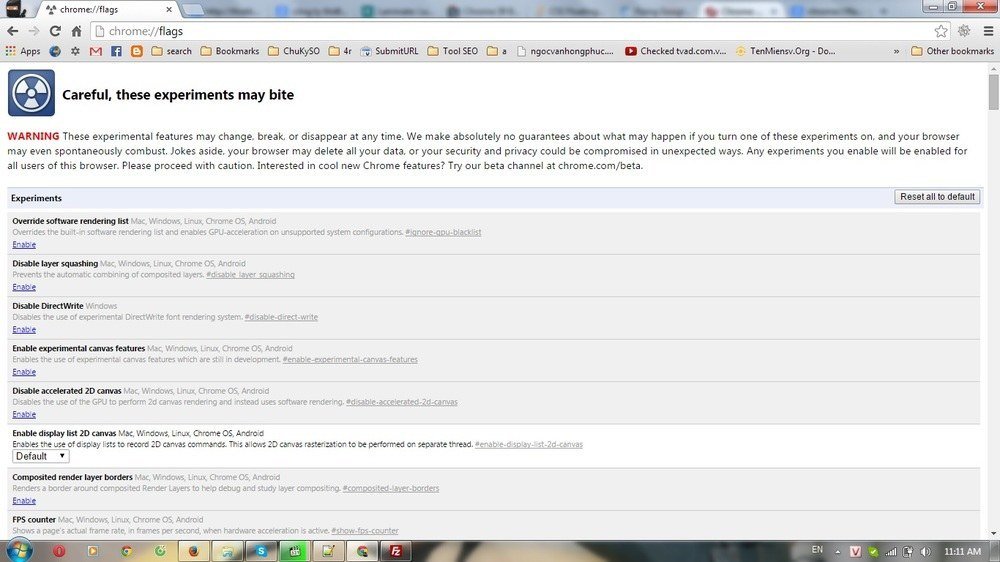The image size is (1000, 562).
Task: Launch Opera from the taskbar
Action: (59, 551)
